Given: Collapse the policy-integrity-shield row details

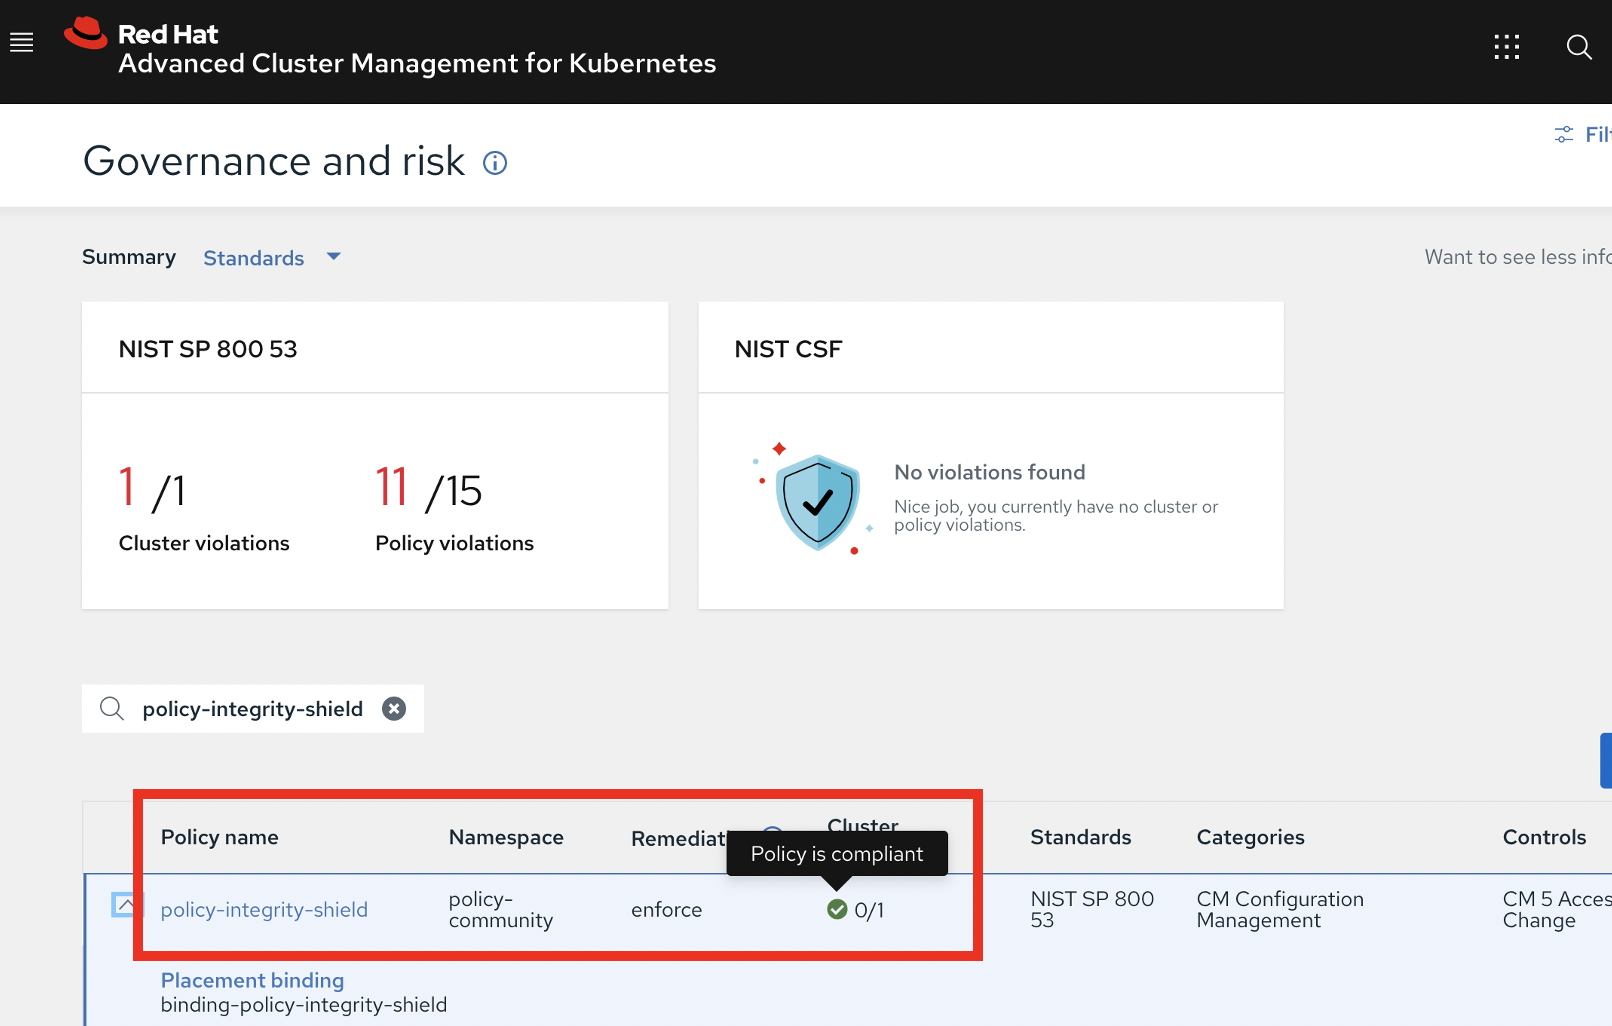Looking at the screenshot, I should pos(126,904).
